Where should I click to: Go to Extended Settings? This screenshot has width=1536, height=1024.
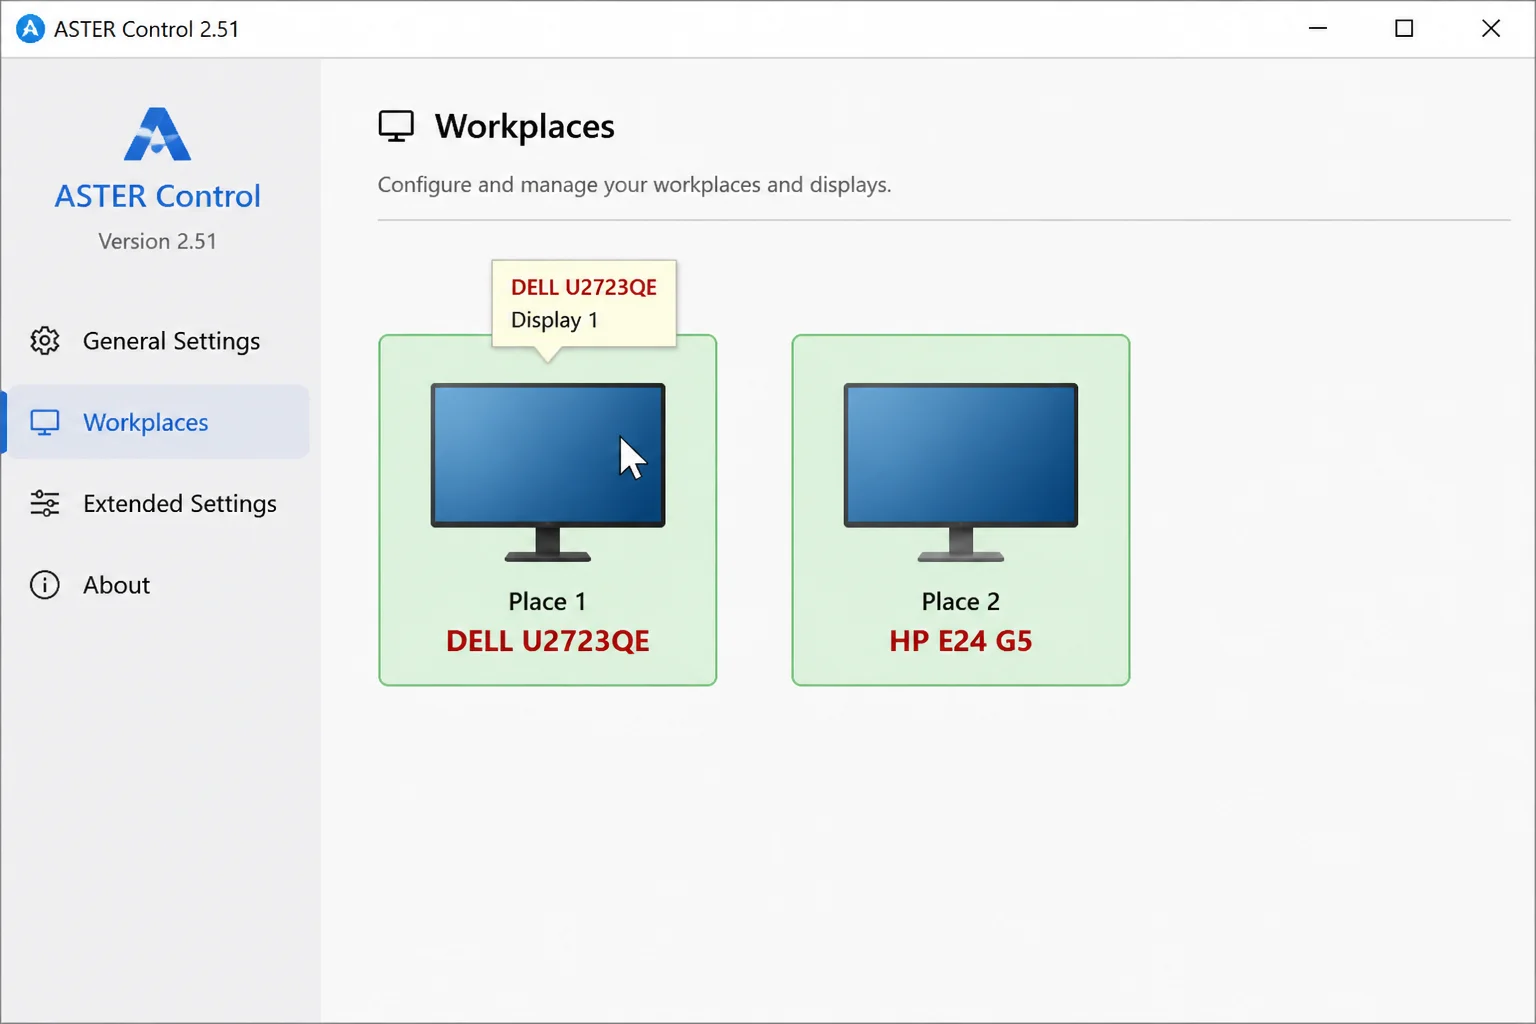point(158,503)
